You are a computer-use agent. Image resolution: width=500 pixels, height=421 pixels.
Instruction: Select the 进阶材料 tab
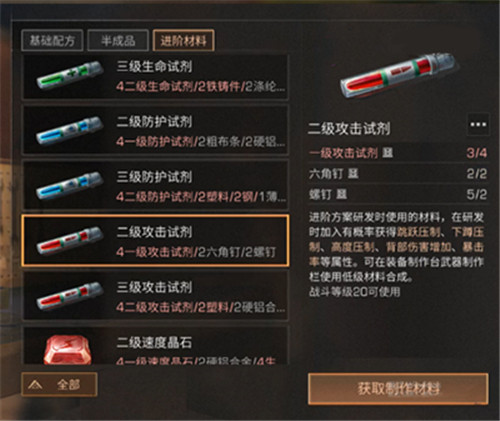[x=183, y=40]
